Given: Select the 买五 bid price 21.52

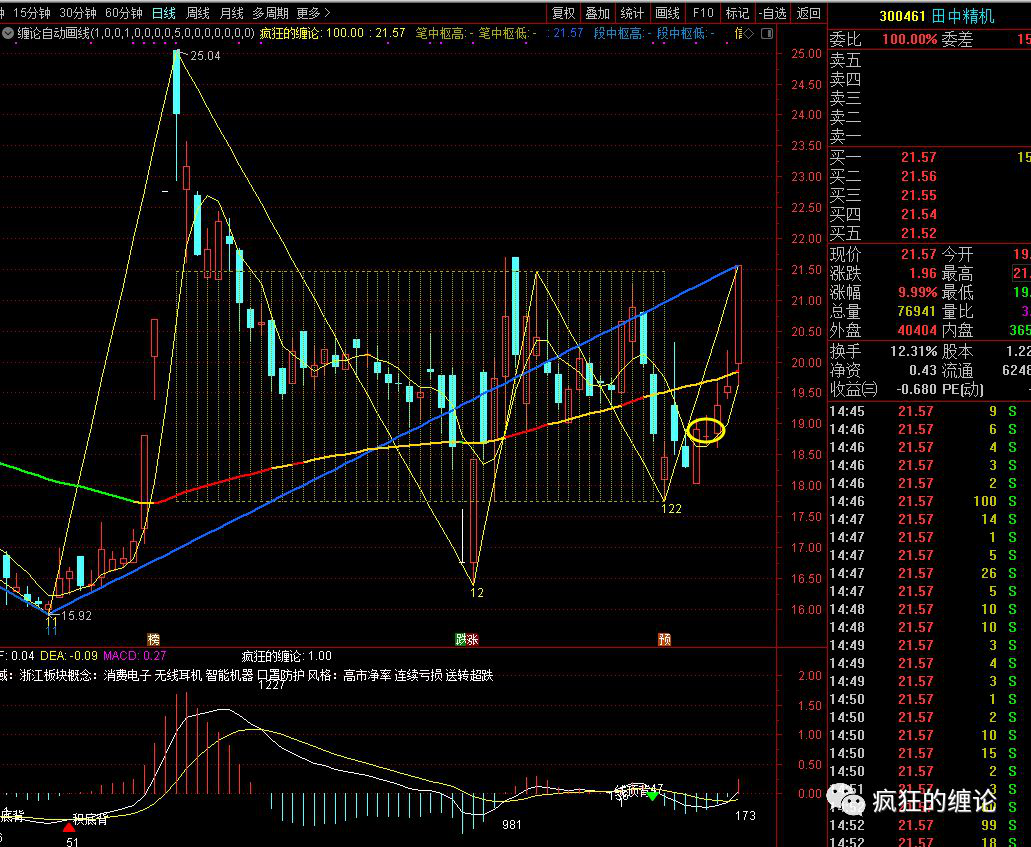Looking at the screenshot, I should point(919,233).
